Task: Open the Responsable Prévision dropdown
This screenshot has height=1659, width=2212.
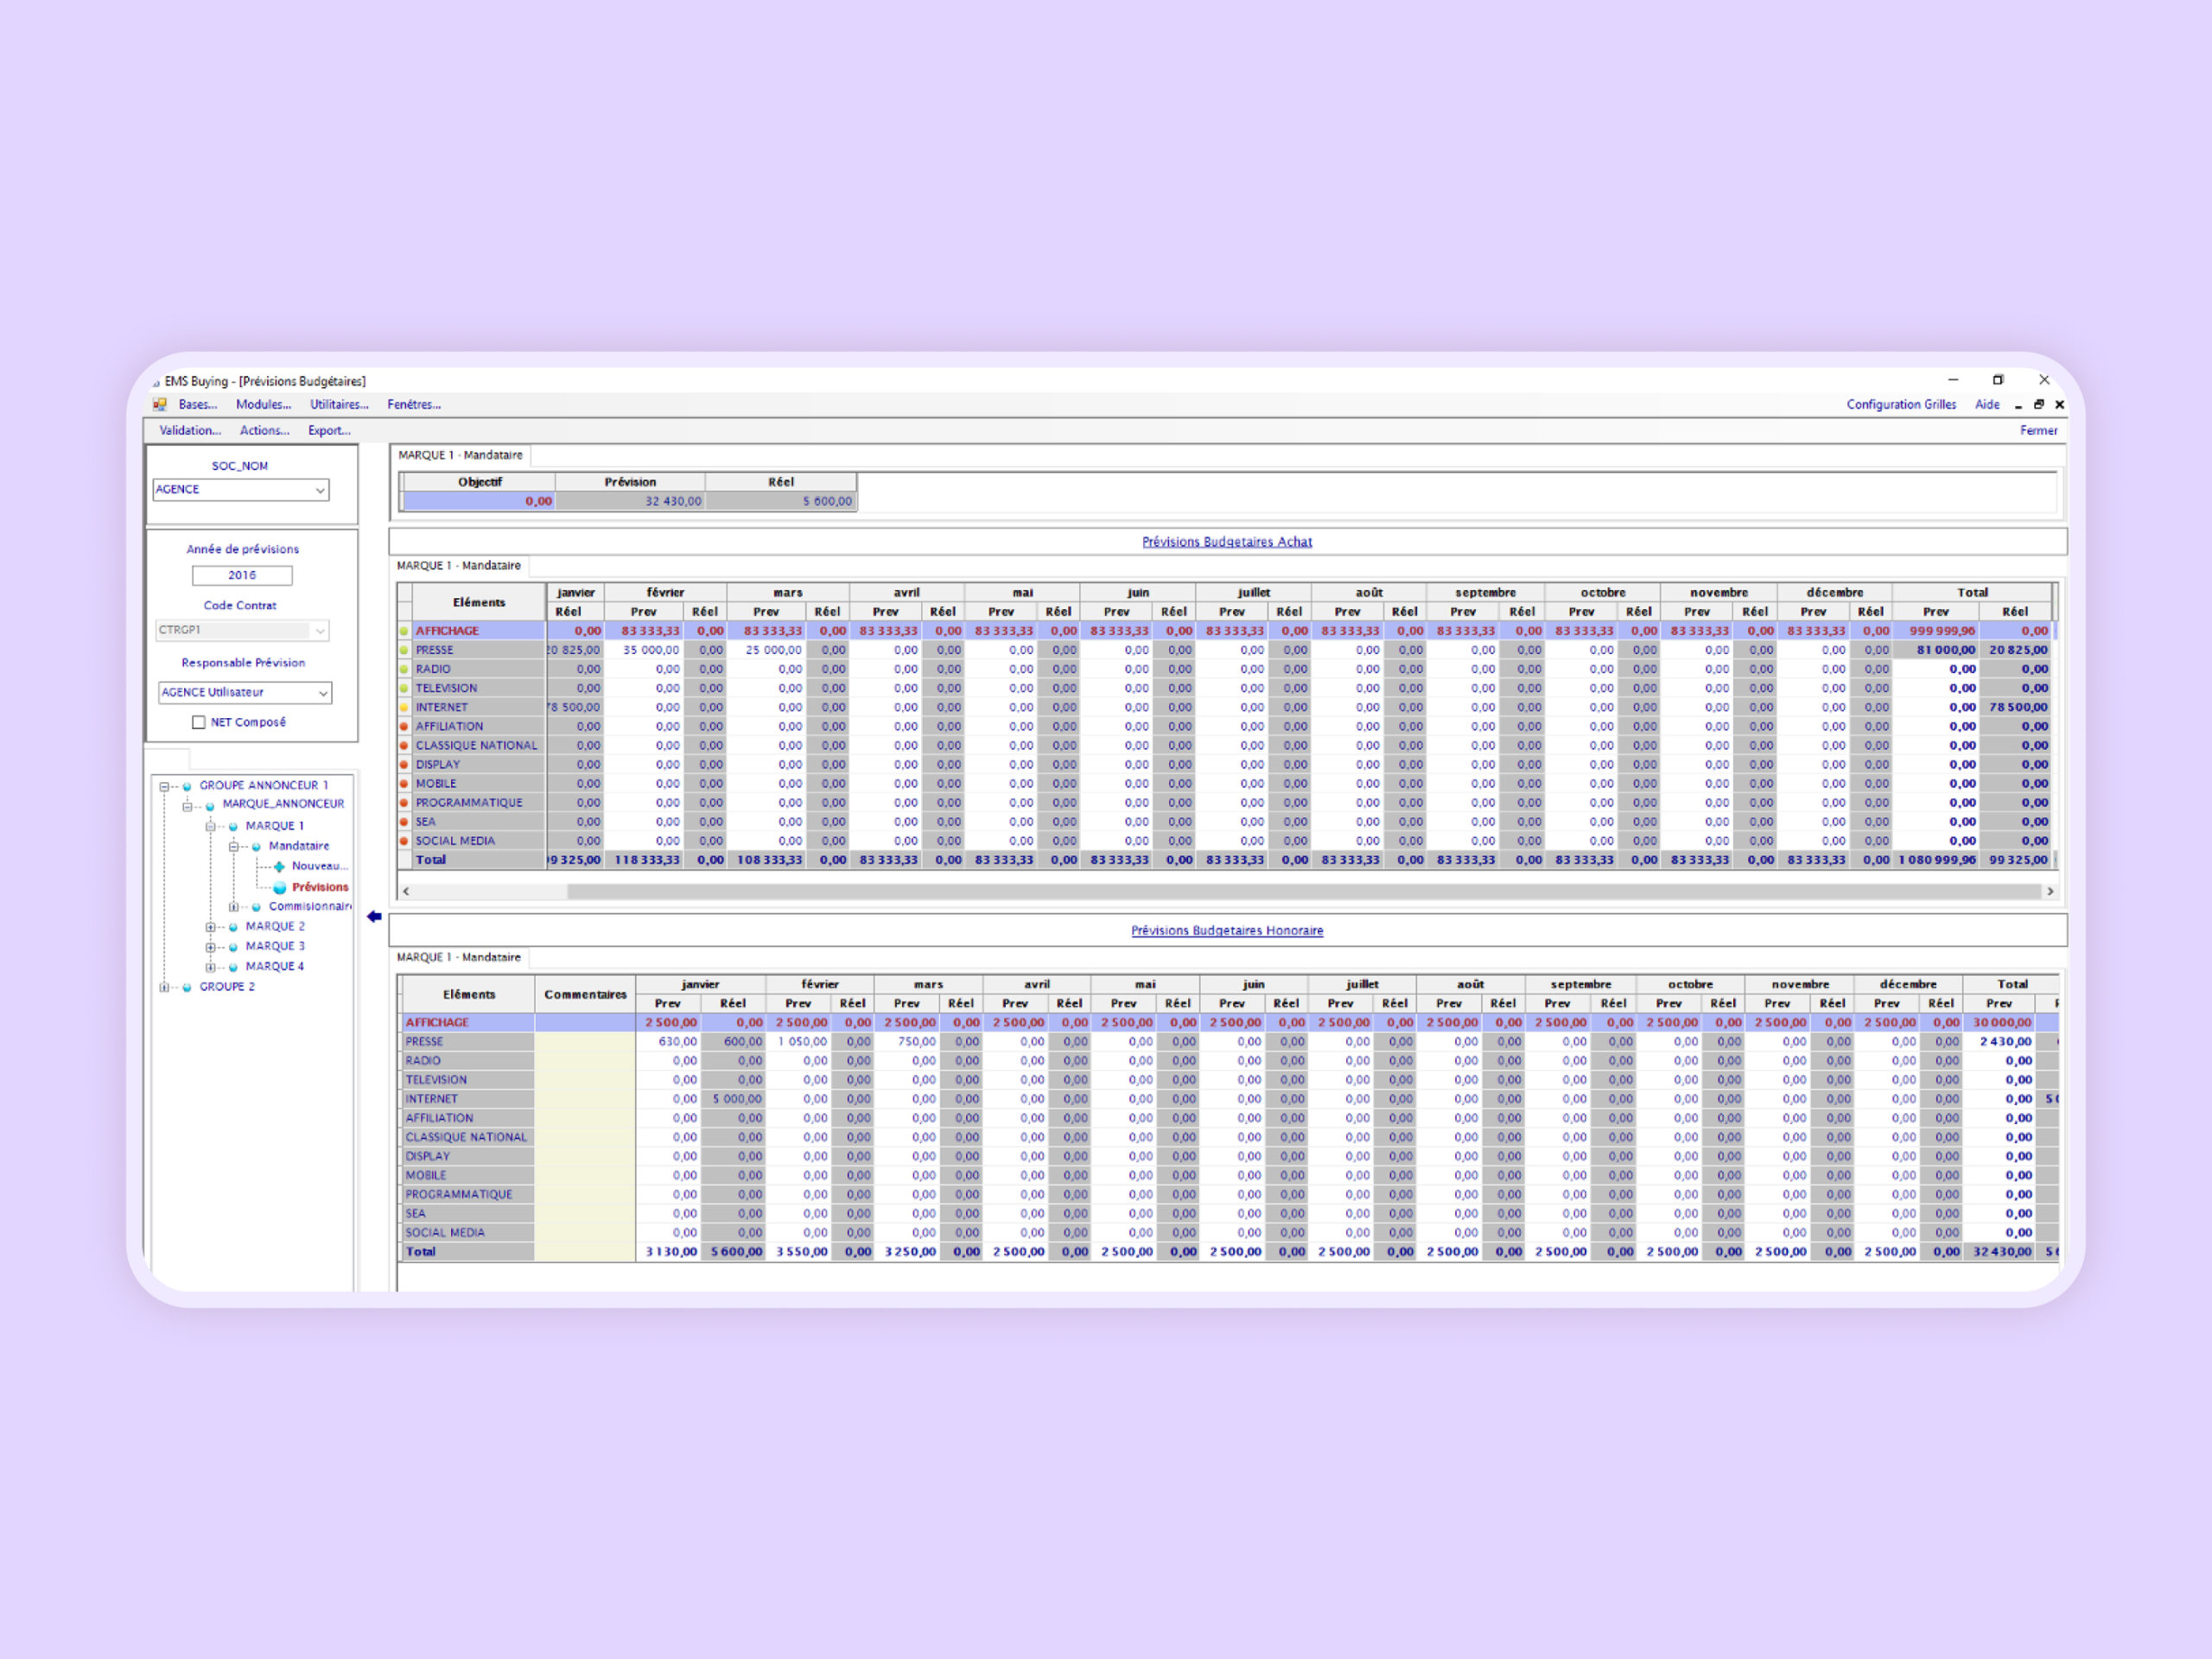Action: click(x=322, y=692)
